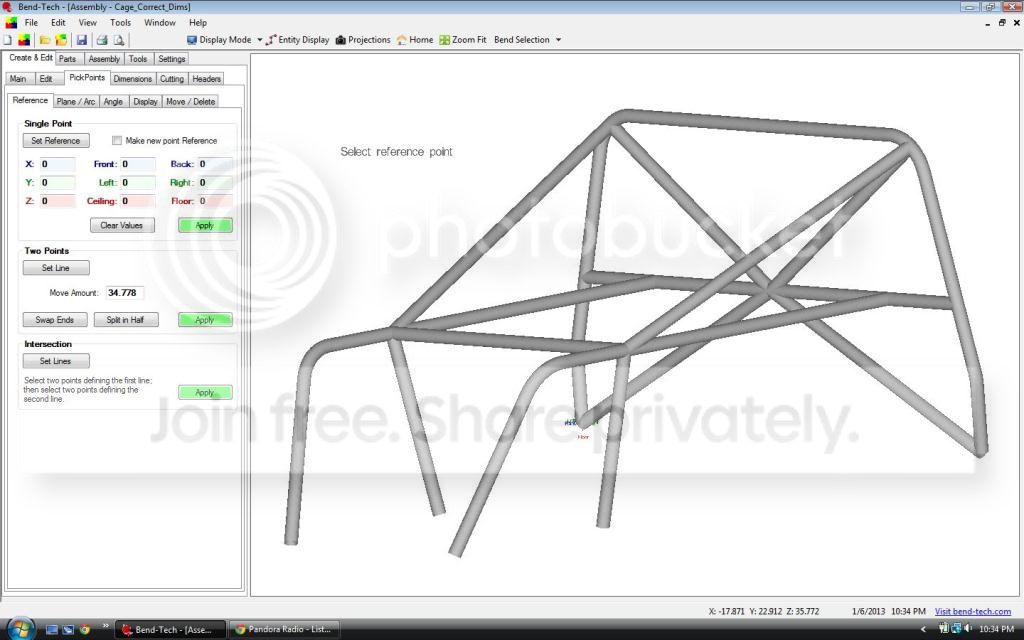
Task: Open Projections camera icon
Action: [340, 40]
